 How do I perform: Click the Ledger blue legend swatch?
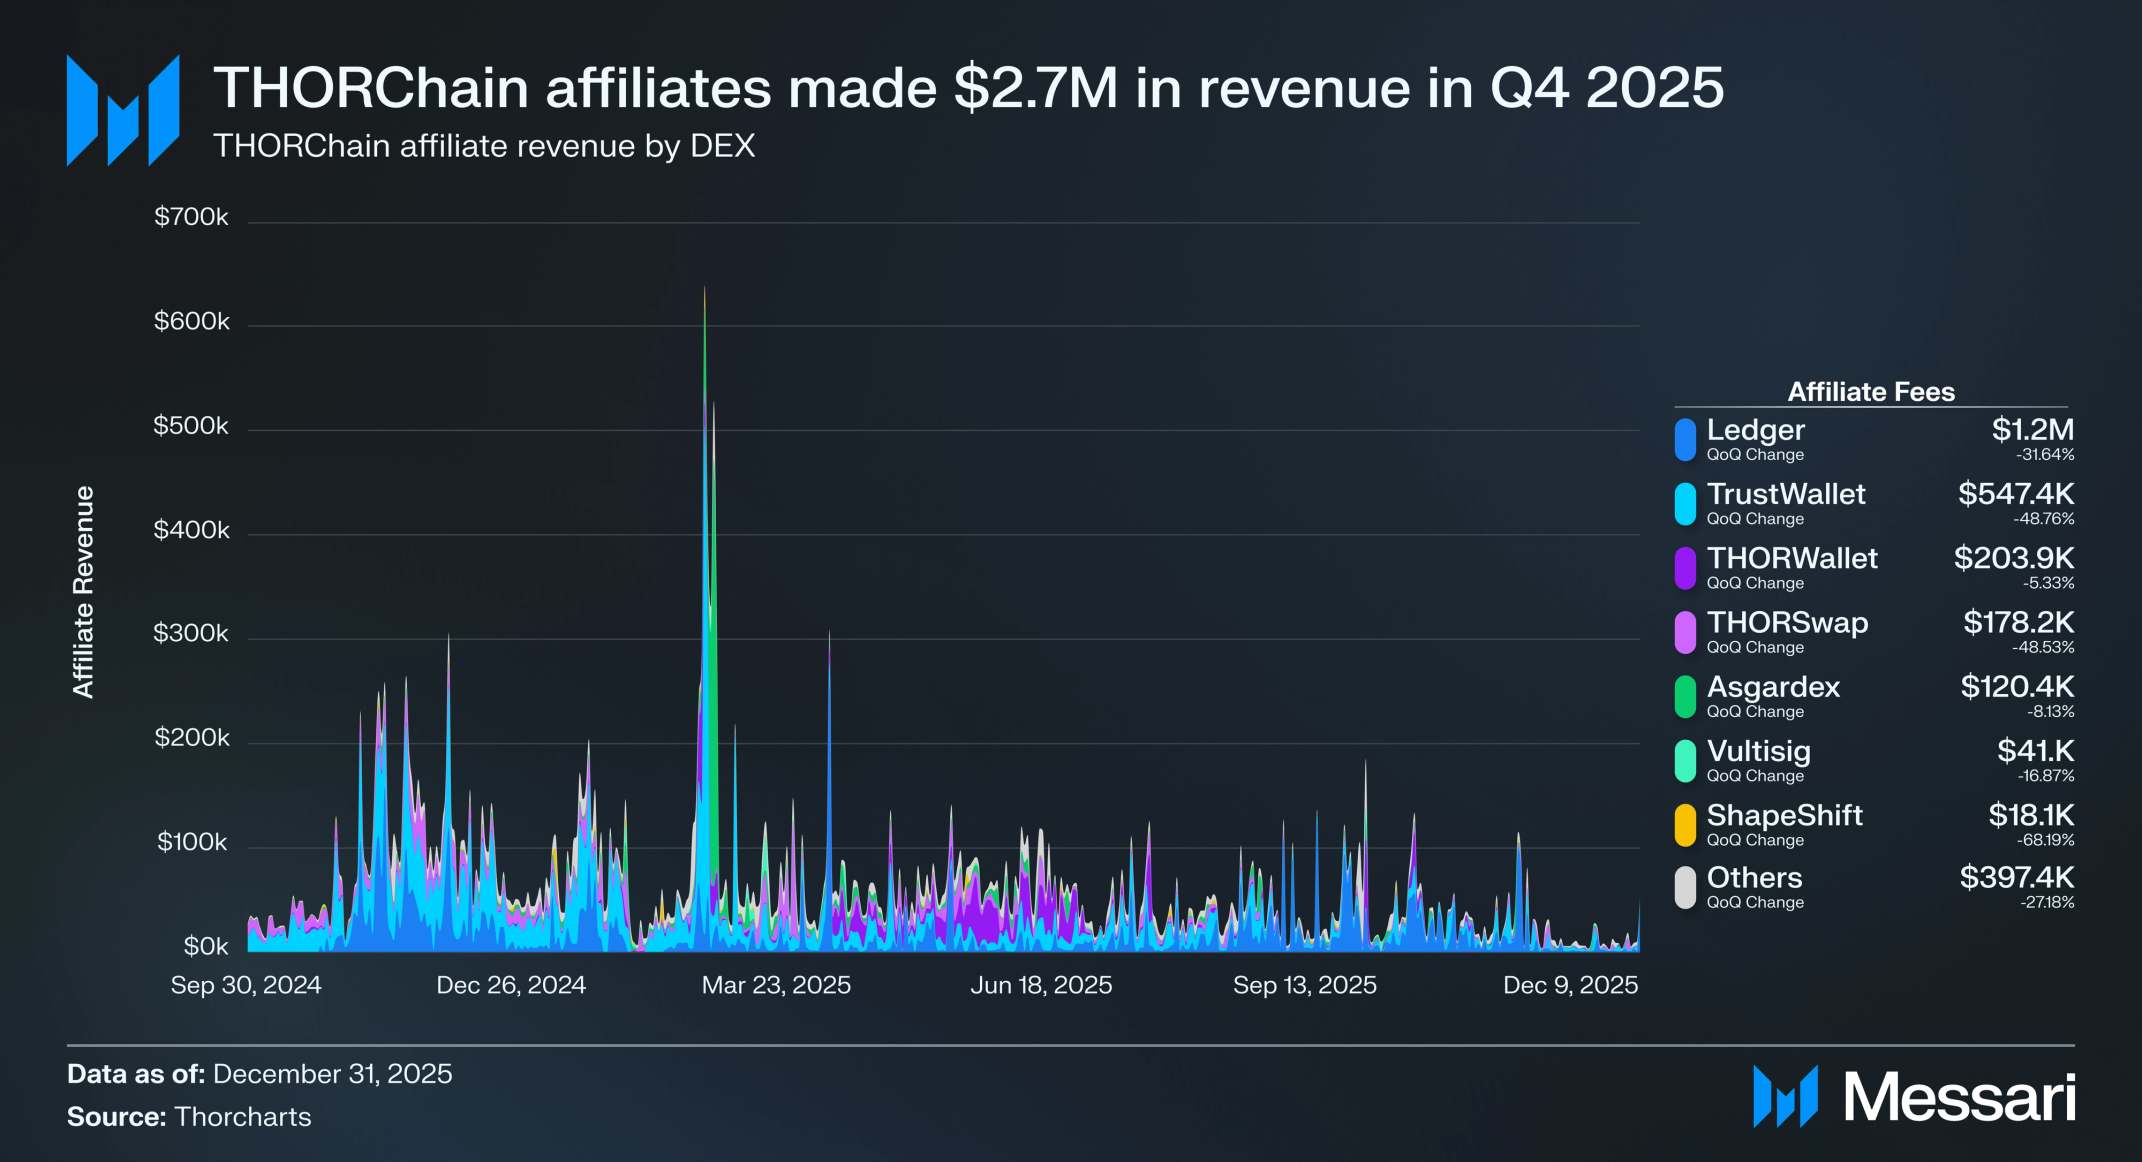[1685, 439]
